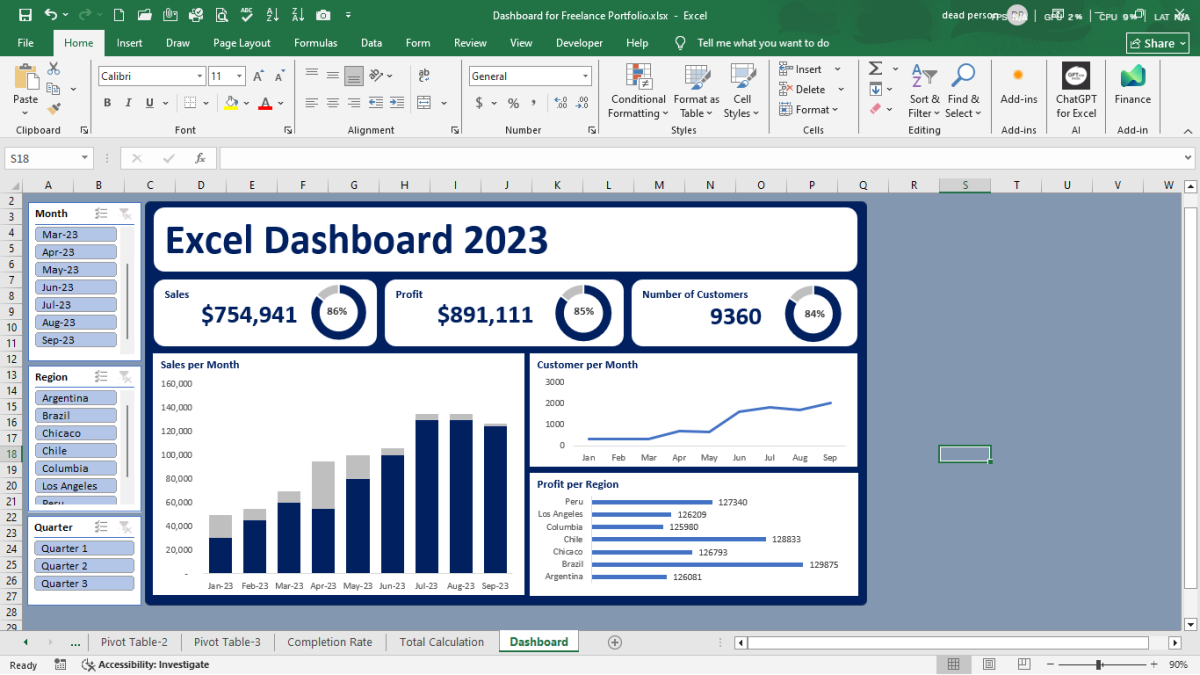Click the Wrap Text icon
1200x675 pixels.
point(423,76)
